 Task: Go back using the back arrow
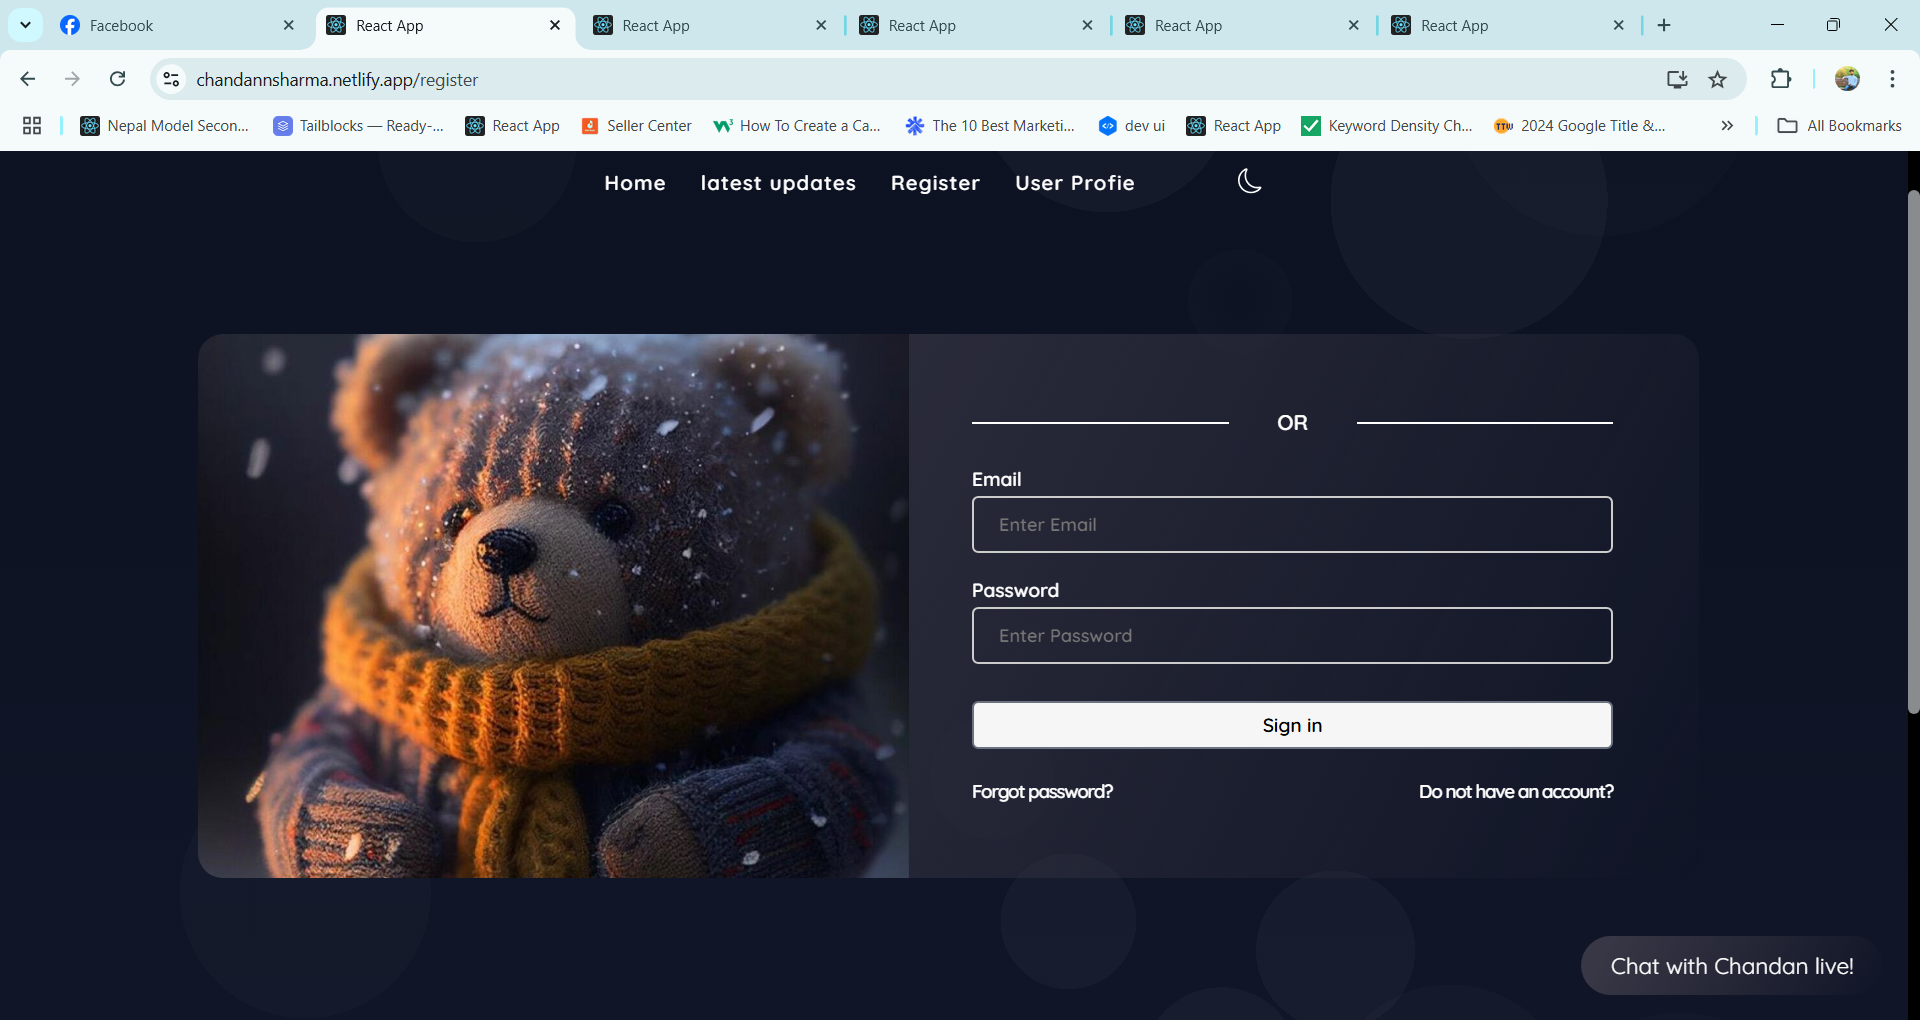pos(28,79)
